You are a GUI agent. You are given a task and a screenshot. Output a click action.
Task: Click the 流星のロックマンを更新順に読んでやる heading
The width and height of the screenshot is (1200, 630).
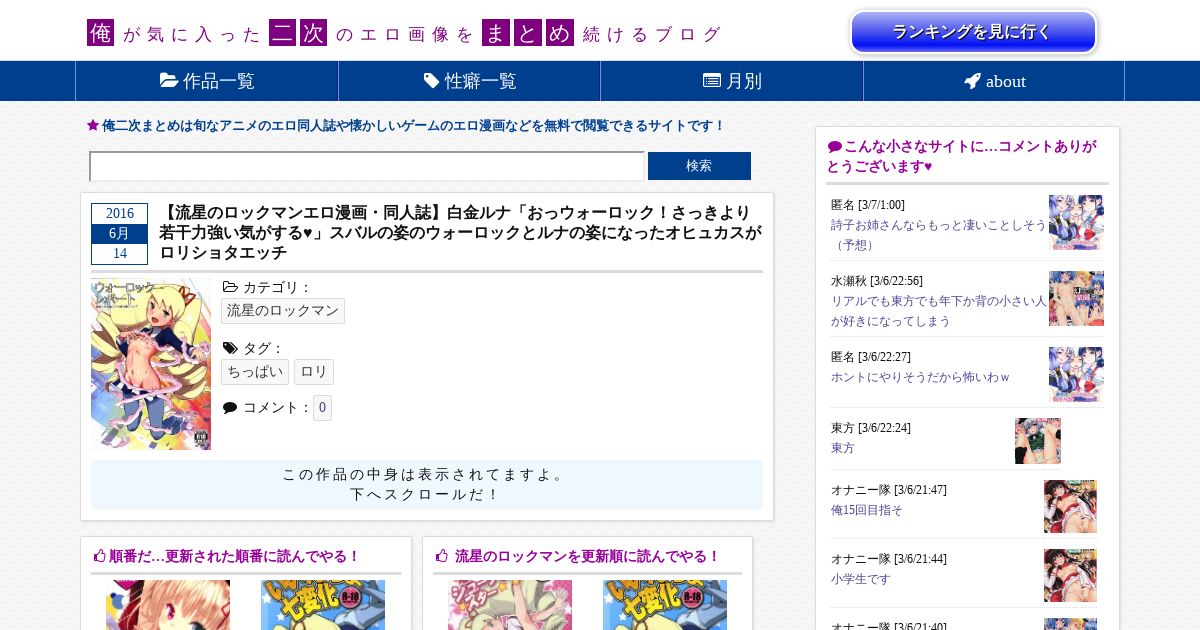(587, 556)
